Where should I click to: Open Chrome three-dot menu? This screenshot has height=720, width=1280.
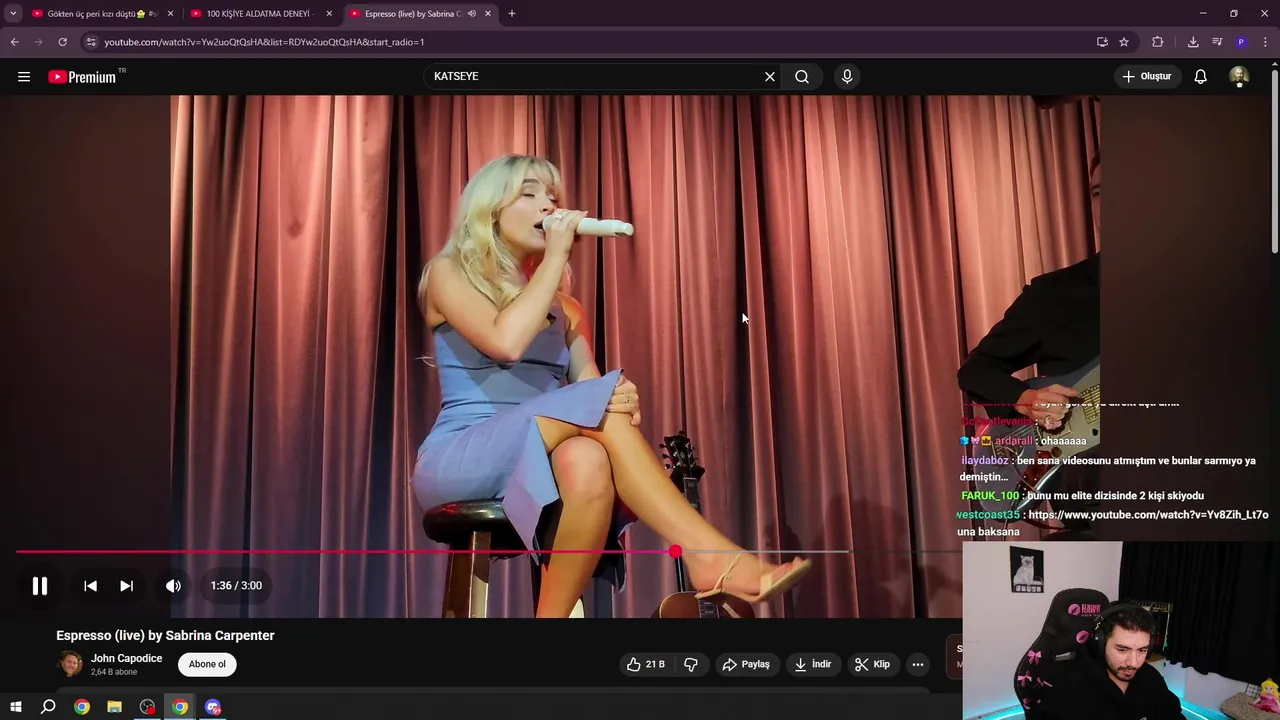coord(1266,42)
